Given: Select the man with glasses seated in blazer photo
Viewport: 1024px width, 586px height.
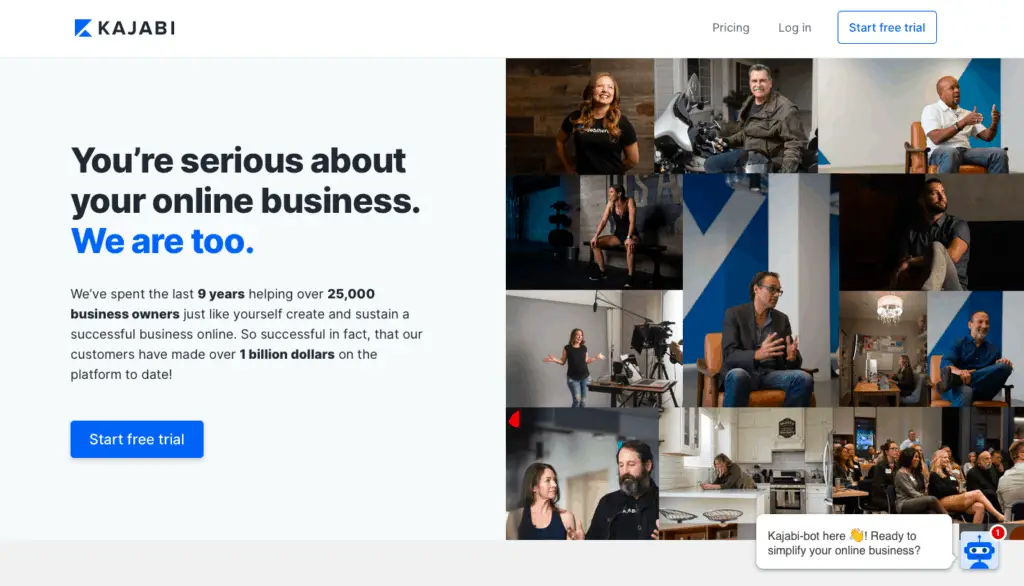Looking at the screenshot, I should coord(761,290).
